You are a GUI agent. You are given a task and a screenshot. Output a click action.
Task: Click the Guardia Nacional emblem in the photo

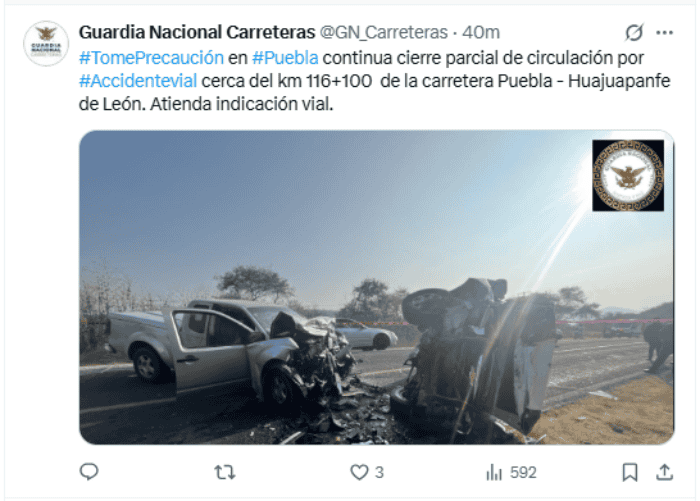[628, 175]
